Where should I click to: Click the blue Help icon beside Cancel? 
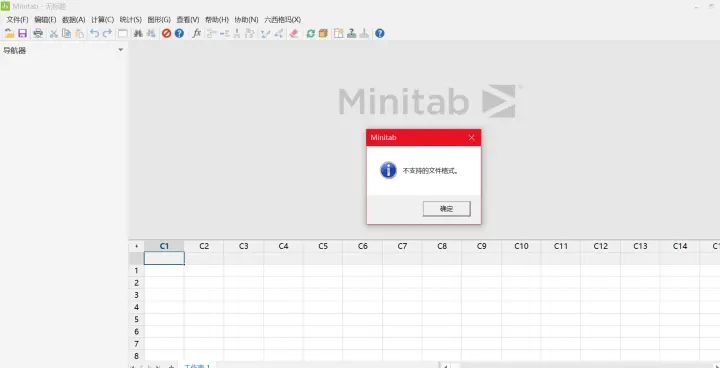pyautogui.click(x=179, y=34)
